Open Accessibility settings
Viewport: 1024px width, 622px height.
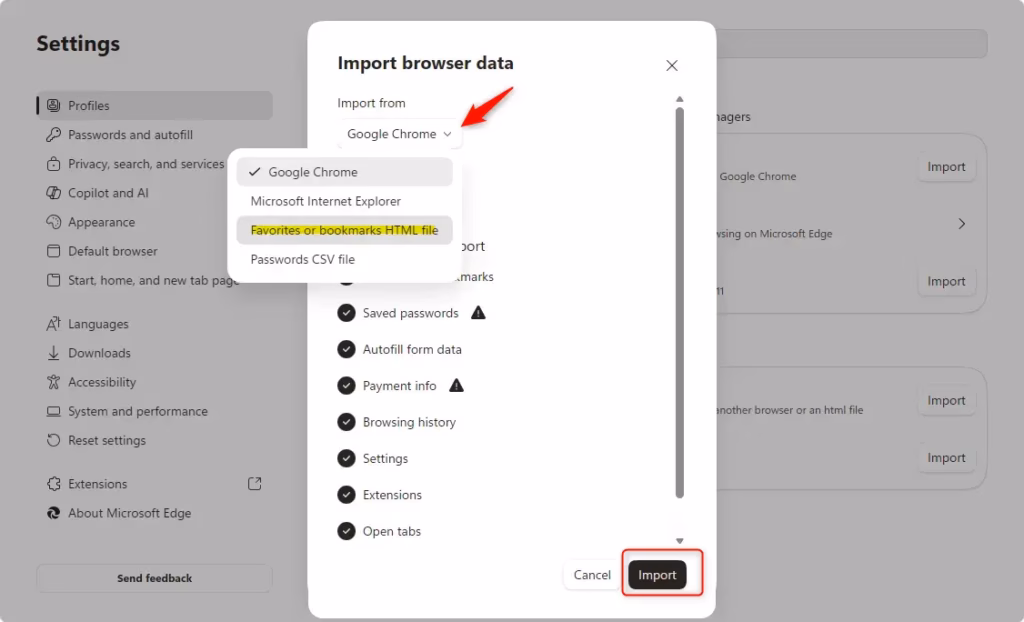pos(155,382)
